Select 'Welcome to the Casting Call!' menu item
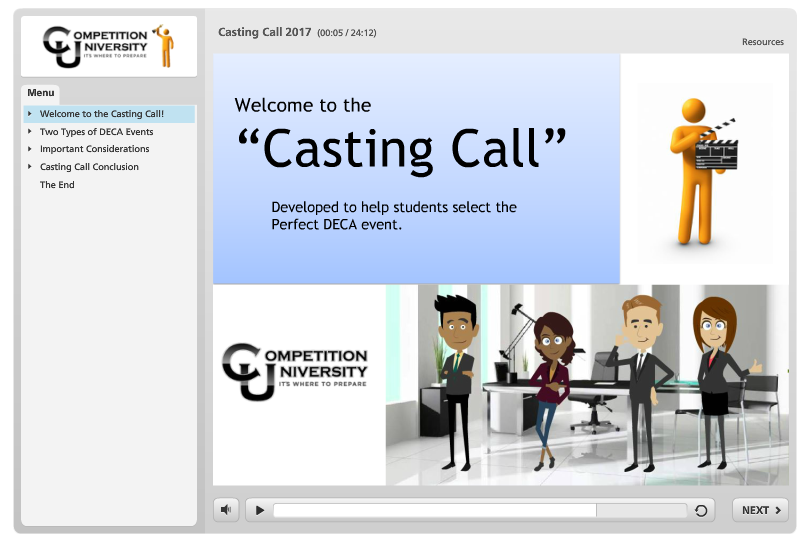 click(109, 114)
